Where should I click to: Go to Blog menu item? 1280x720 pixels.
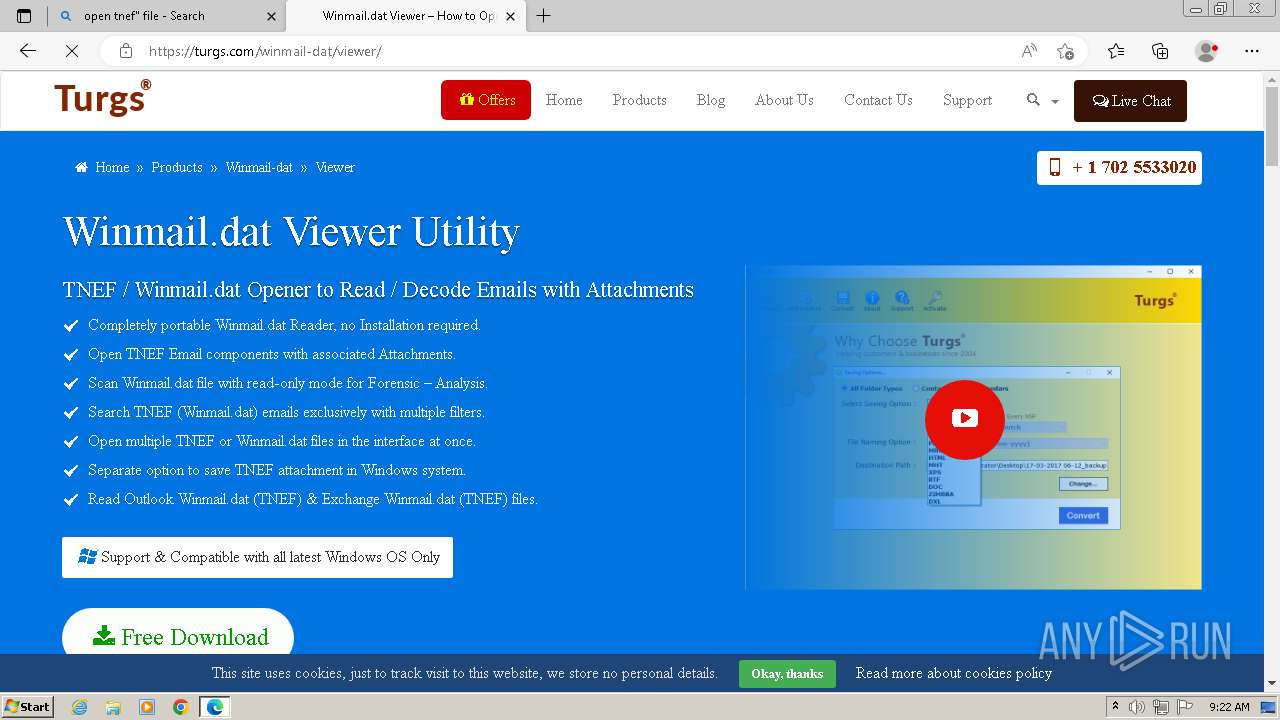(x=711, y=100)
